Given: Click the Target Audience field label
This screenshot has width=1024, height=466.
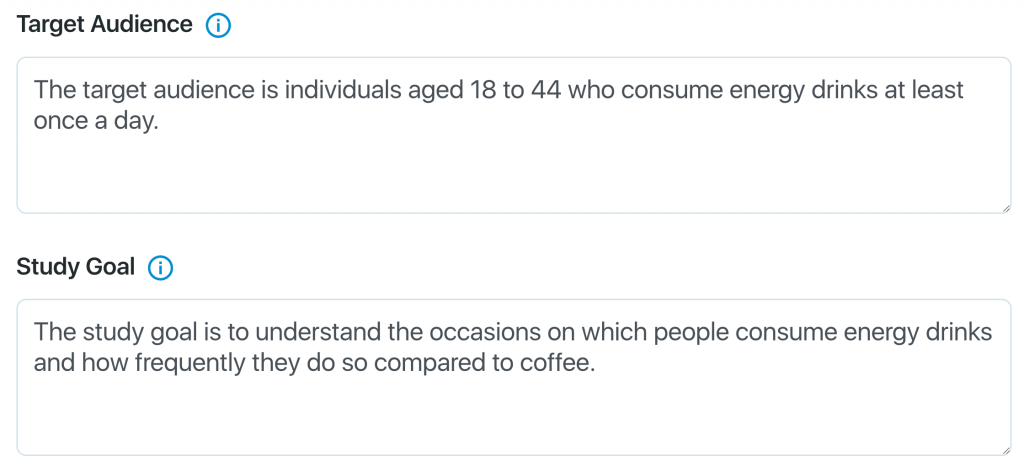Looking at the screenshot, I should 104,25.
